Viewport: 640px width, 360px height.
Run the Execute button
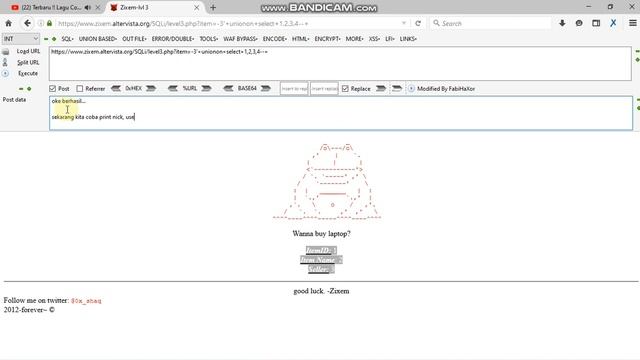(x=28, y=73)
